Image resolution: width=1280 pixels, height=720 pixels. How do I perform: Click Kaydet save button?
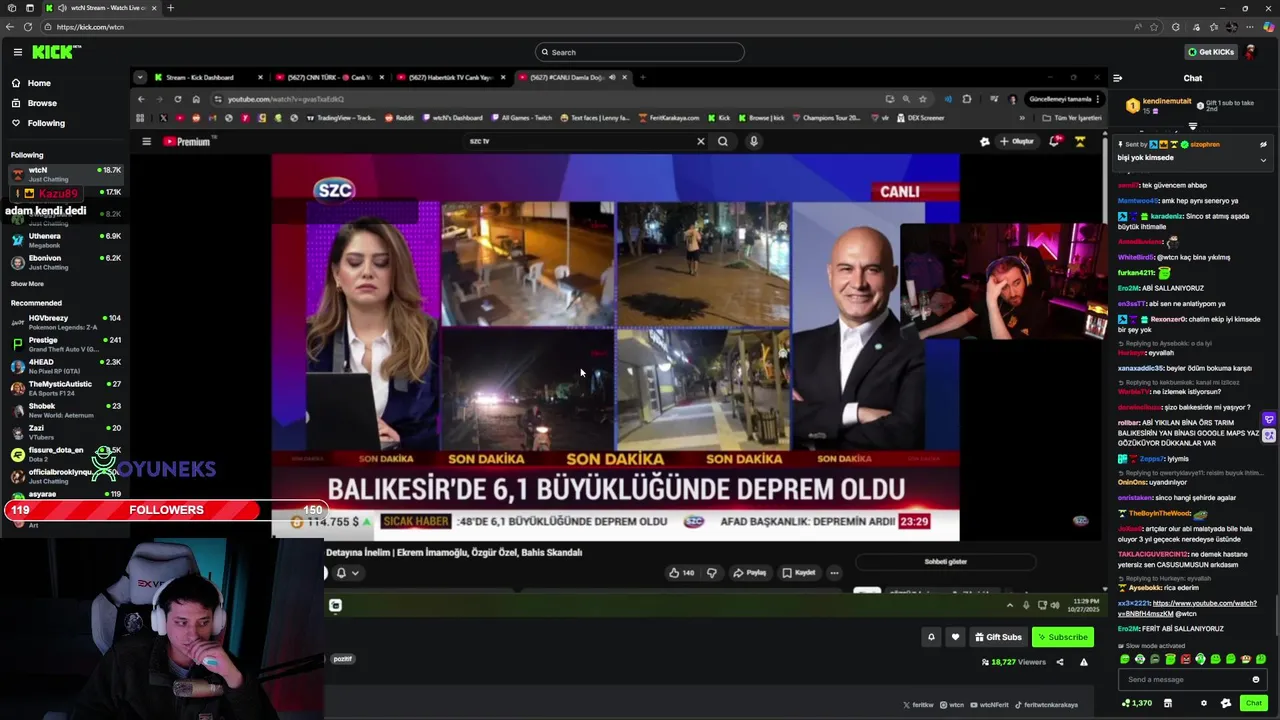tap(799, 573)
